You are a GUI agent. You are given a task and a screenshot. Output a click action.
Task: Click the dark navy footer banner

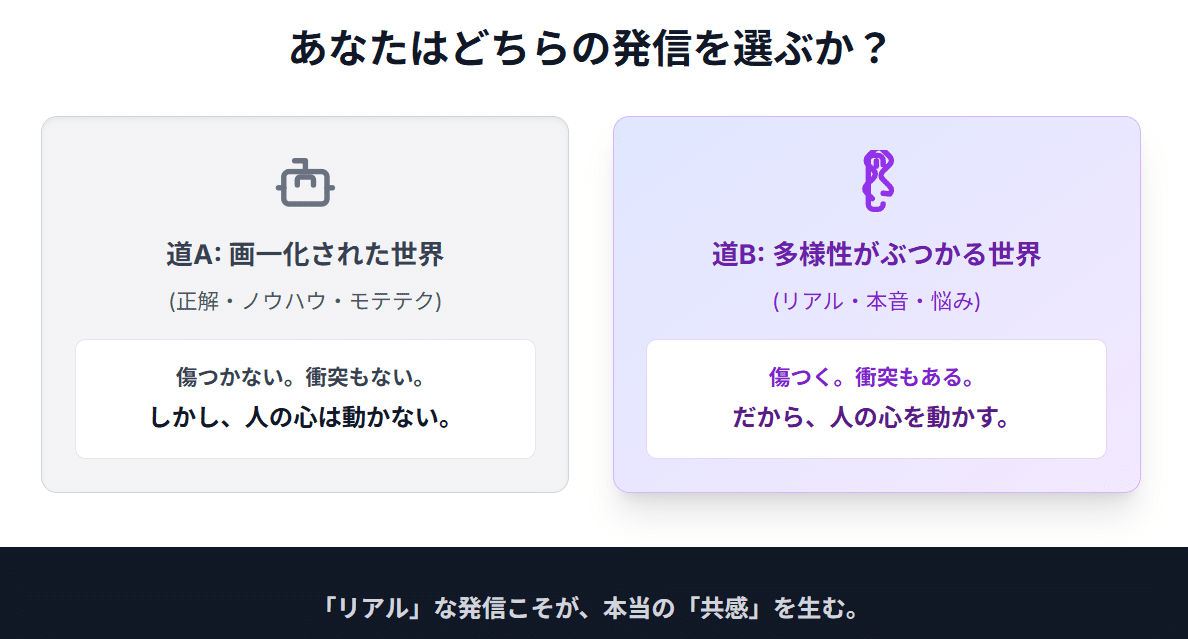[x=594, y=593]
